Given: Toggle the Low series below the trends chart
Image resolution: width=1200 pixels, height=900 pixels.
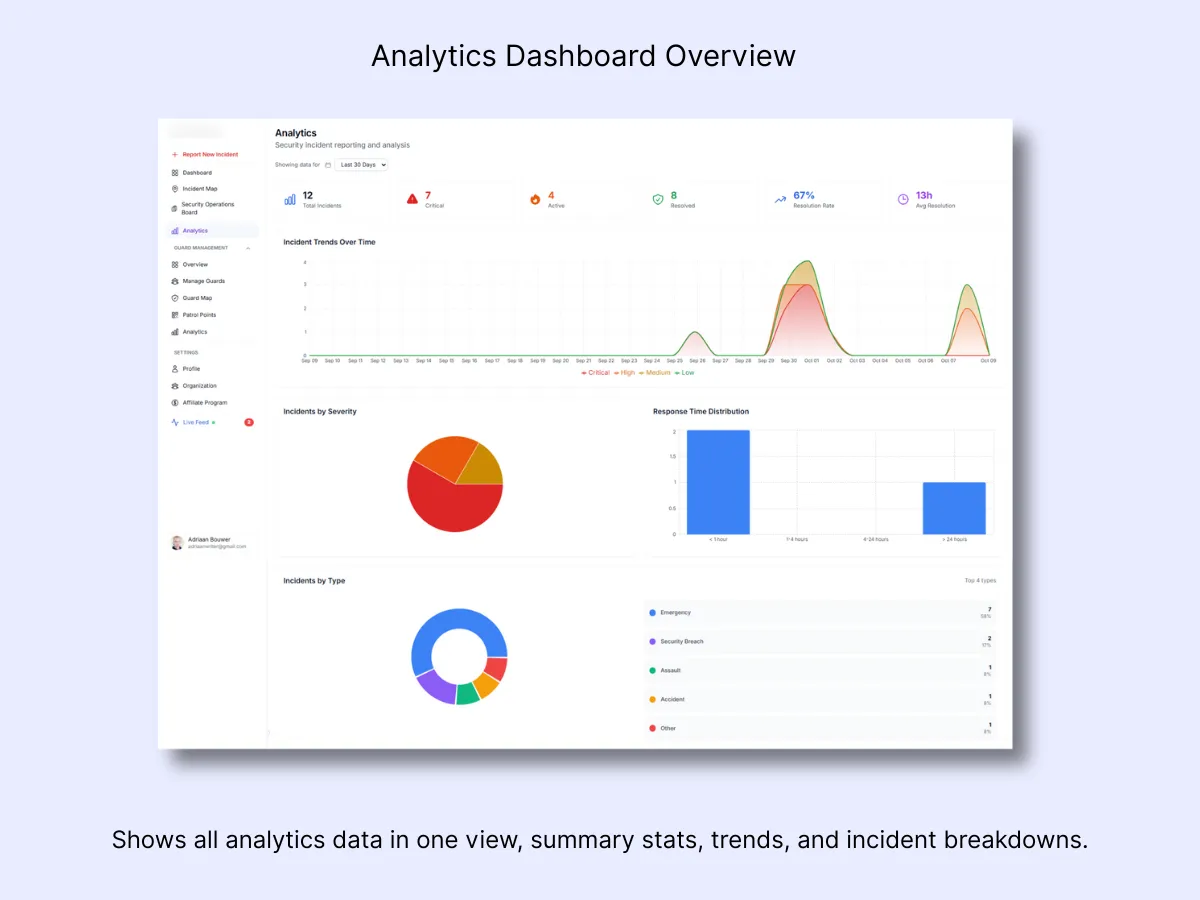Looking at the screenshot, I should pyautogui.click(x=685, y=372).
